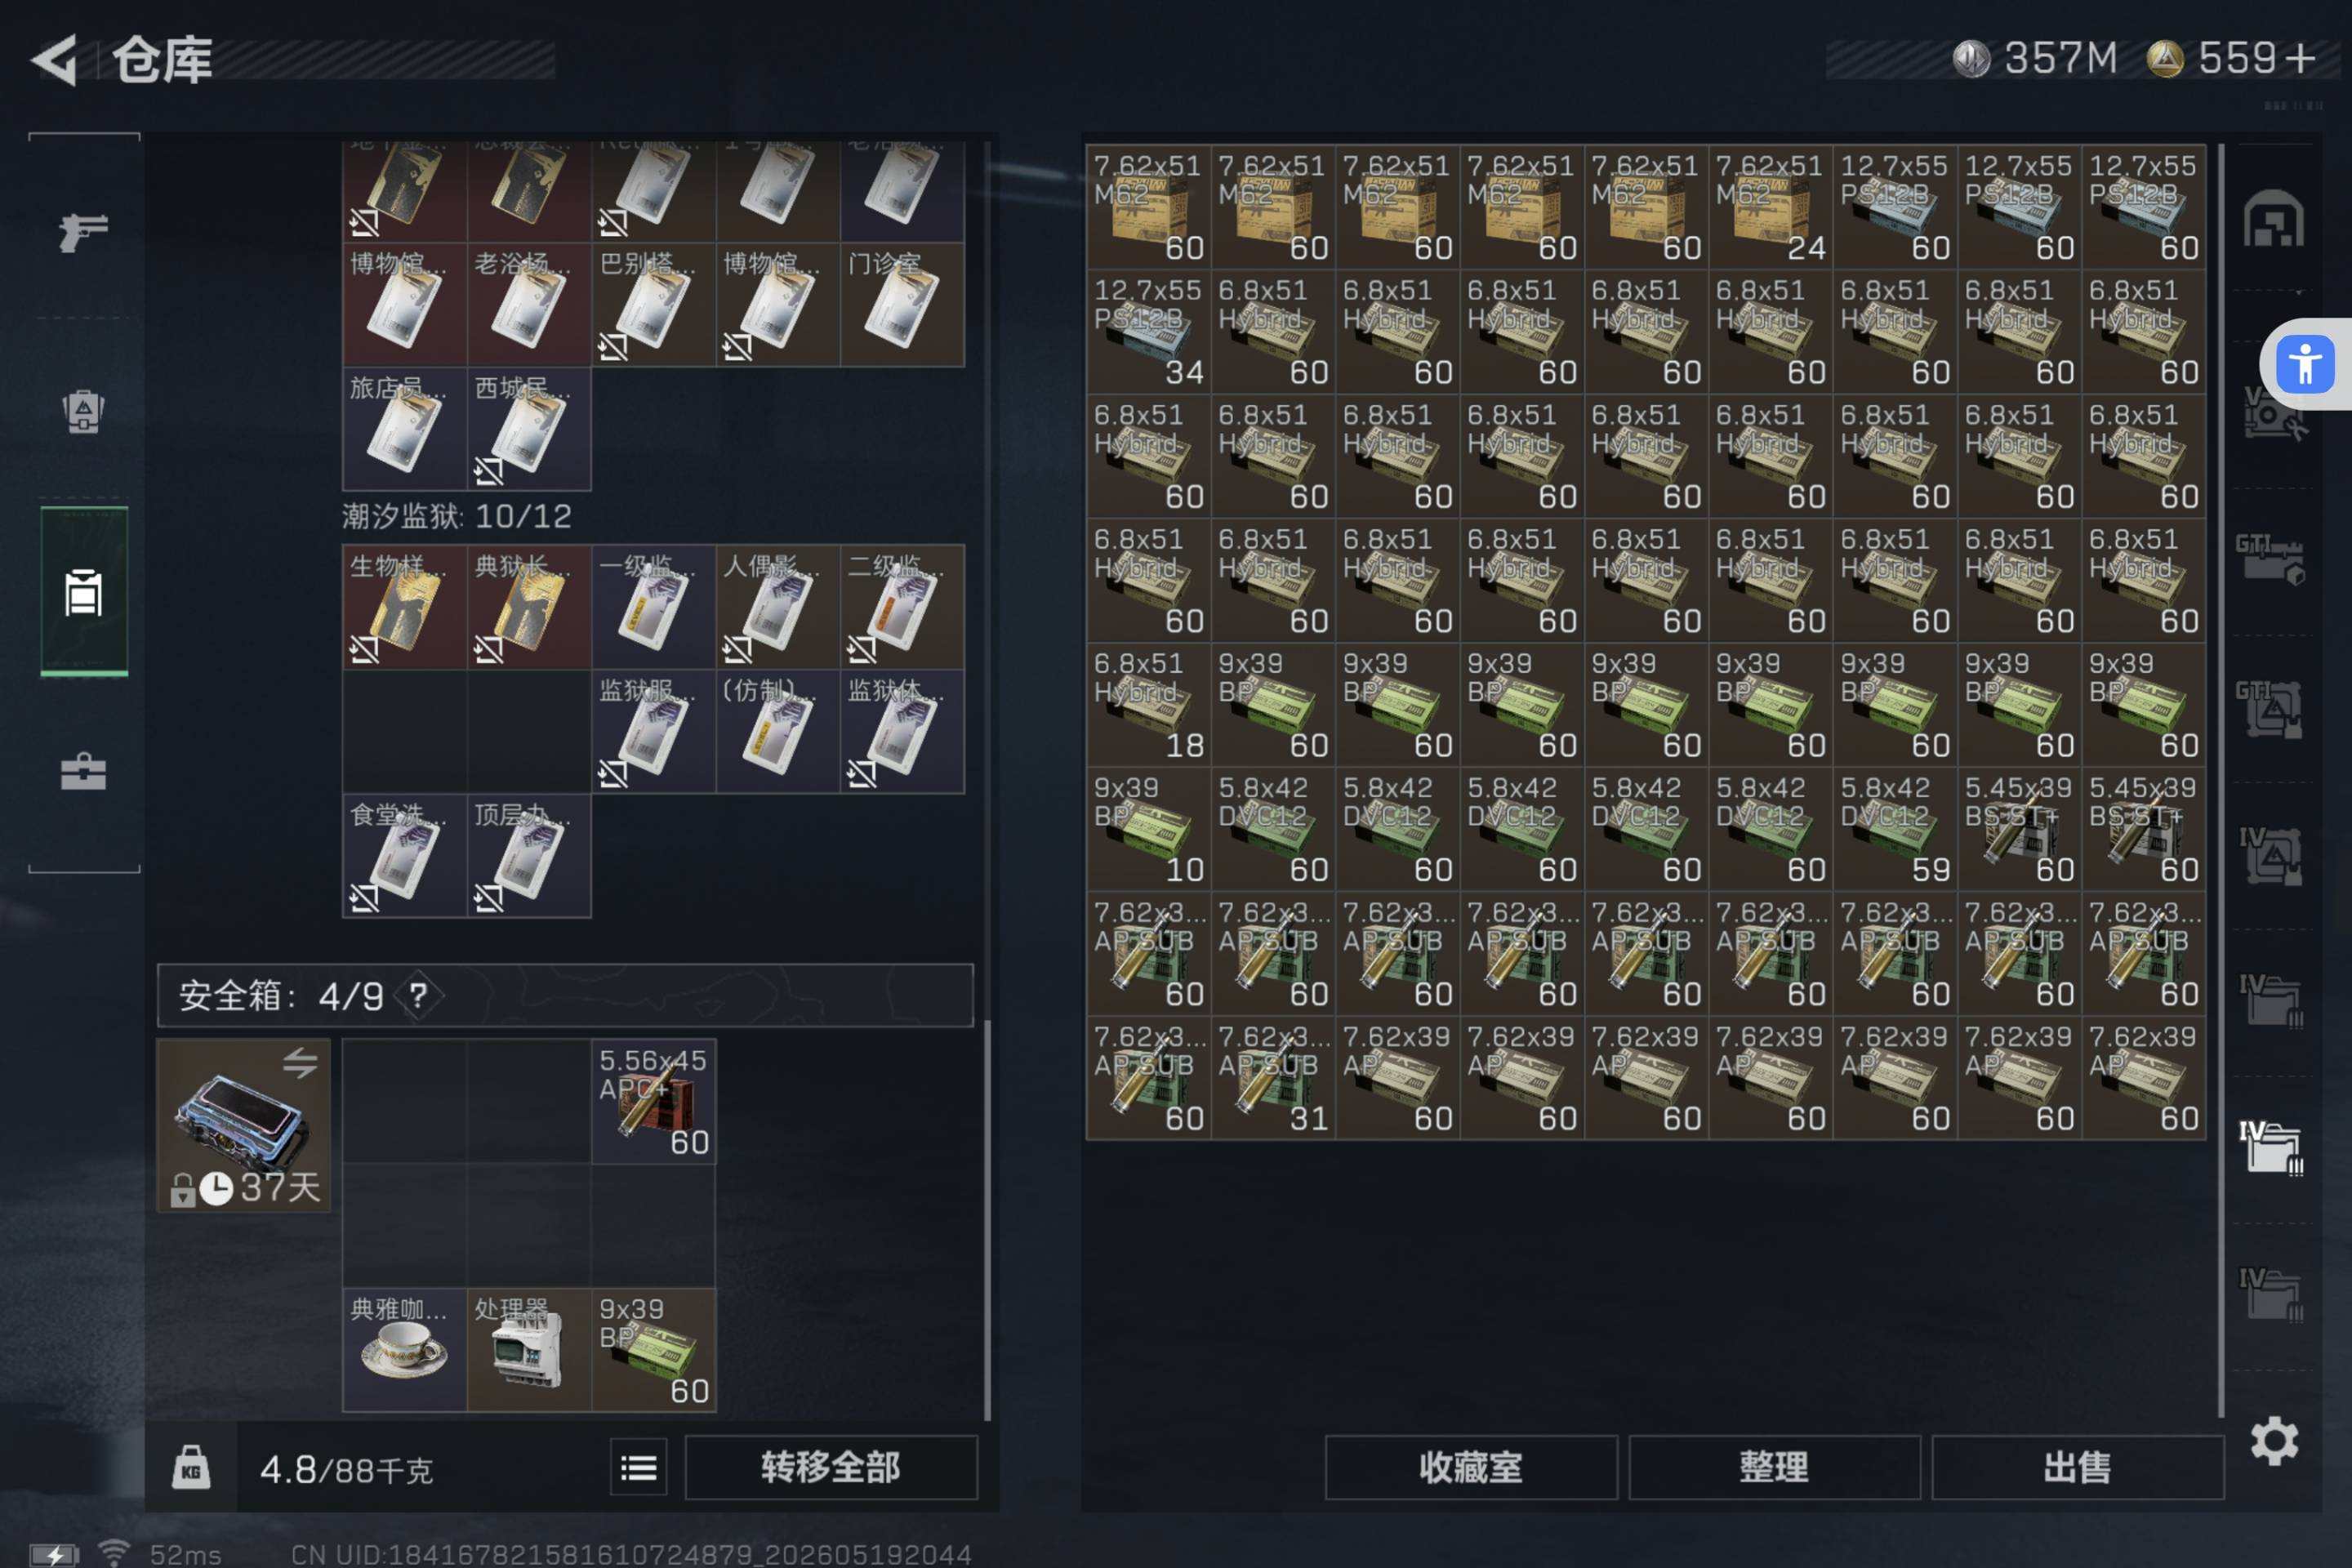
Task: Click the 转移全部 button
Action: point(831,1468)
